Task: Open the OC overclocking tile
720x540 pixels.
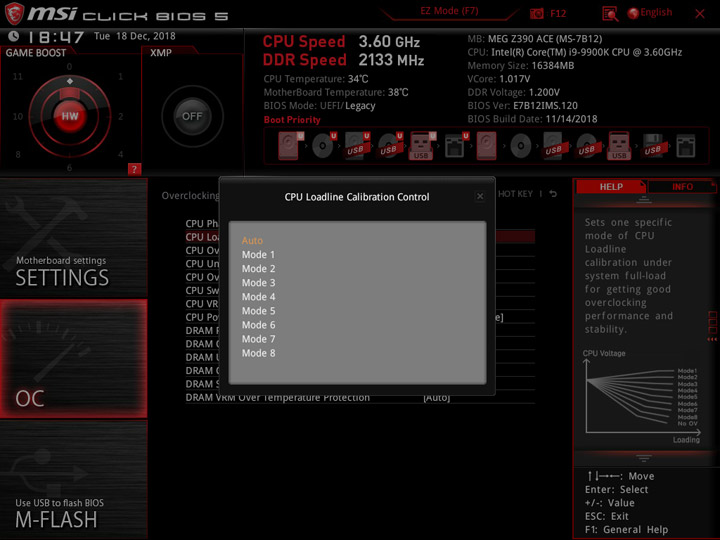Action: [x=73, y=359]
